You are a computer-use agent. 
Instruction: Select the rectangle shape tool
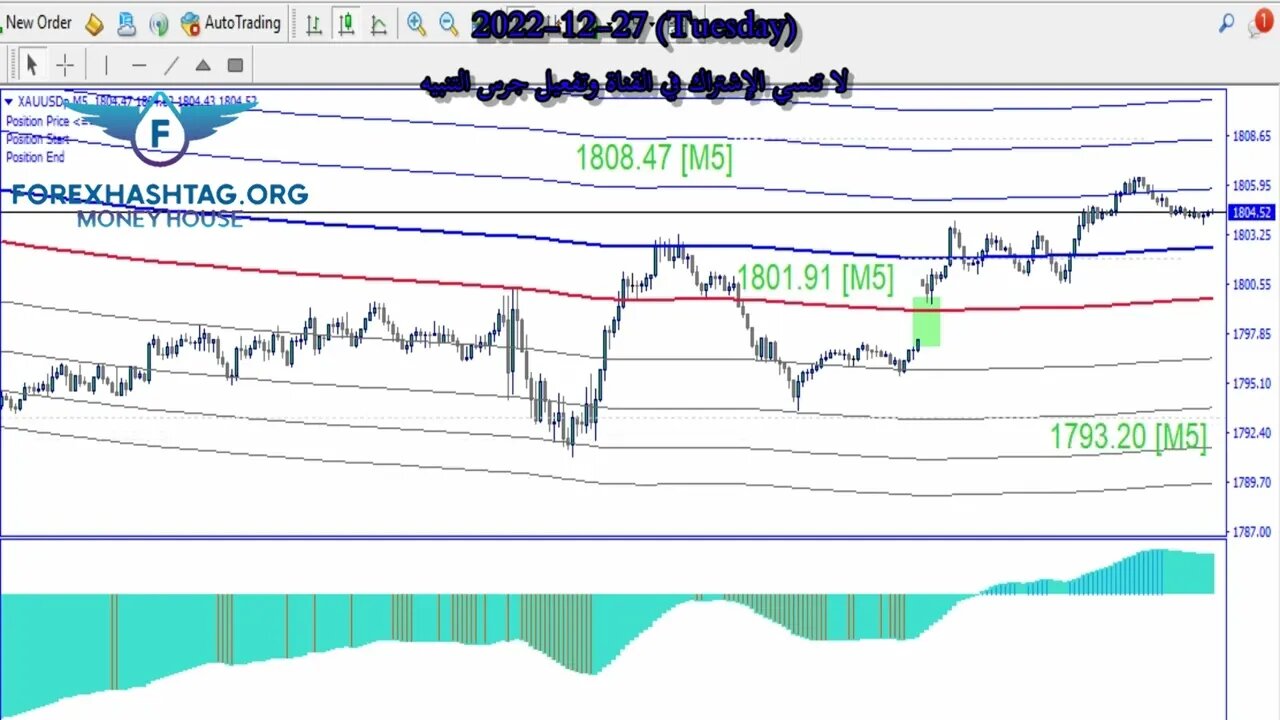[235, 66]
